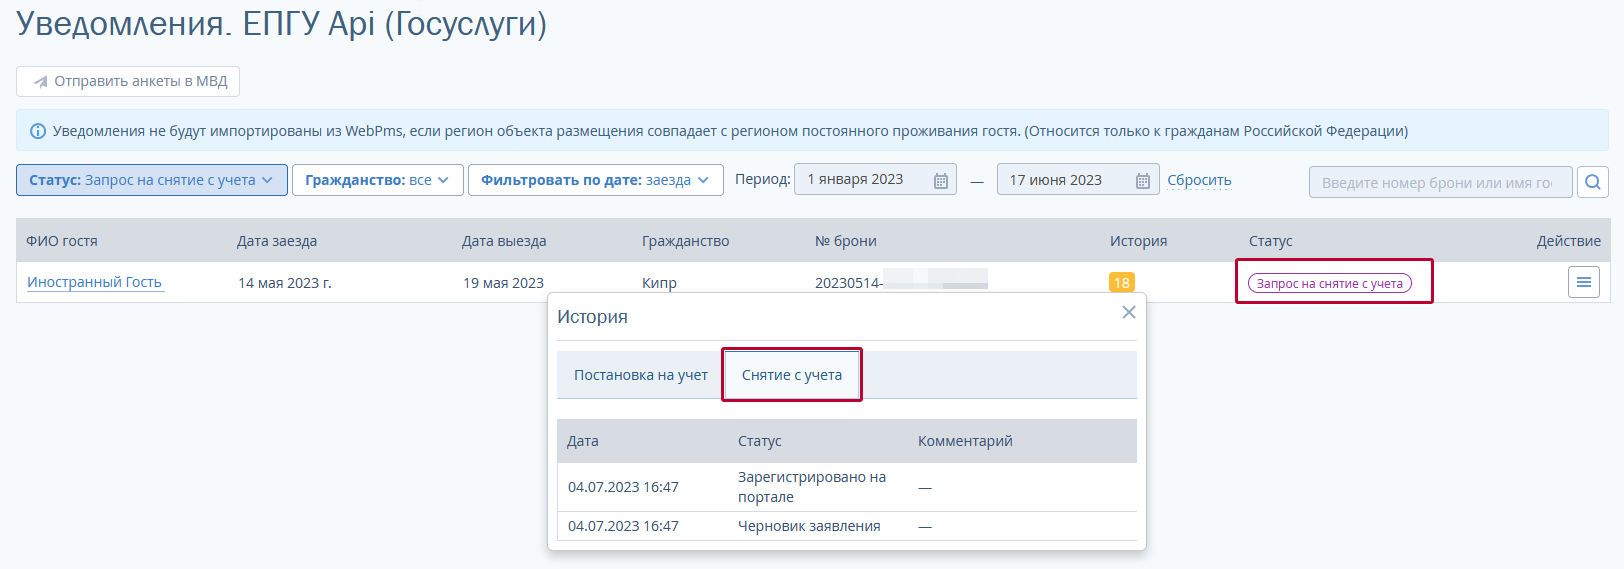Image resolution: width=1624 pixels, height=569 pixels.
Task: Click the Сбросить reset link
Action: [1199, 180]
